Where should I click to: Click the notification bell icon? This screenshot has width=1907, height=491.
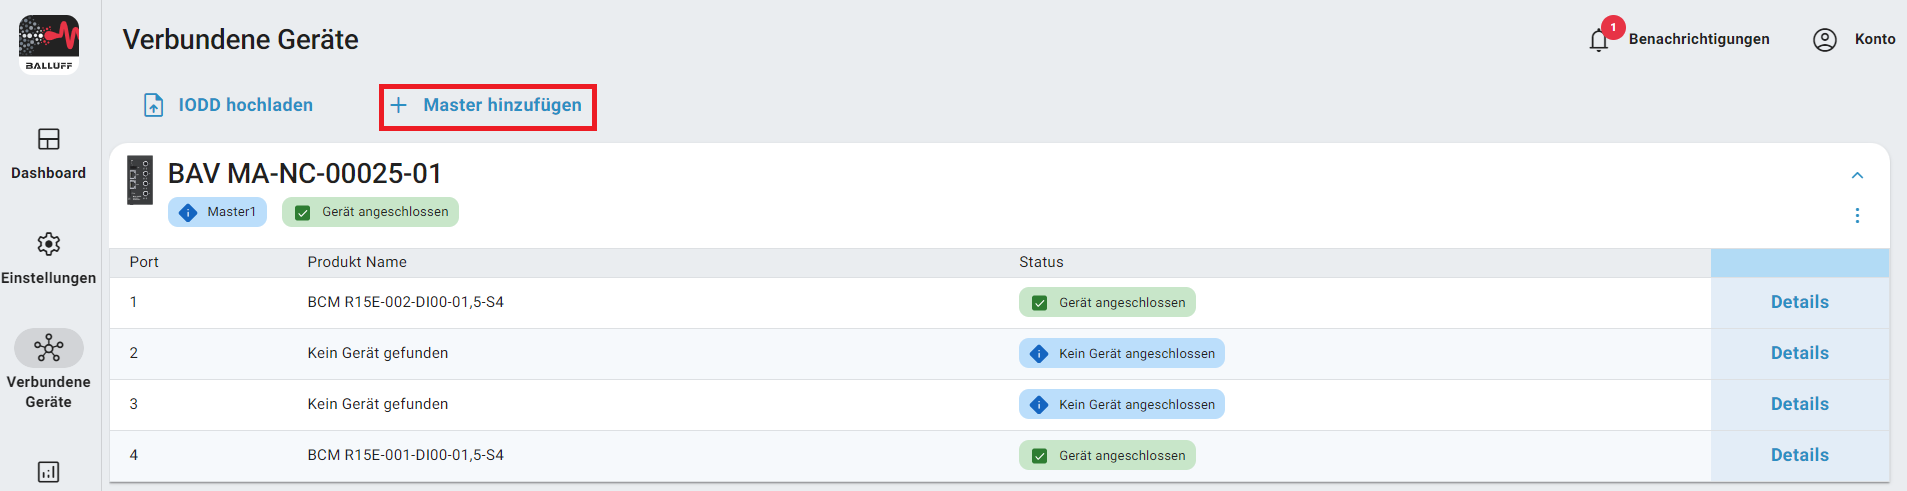point(1598,40)
